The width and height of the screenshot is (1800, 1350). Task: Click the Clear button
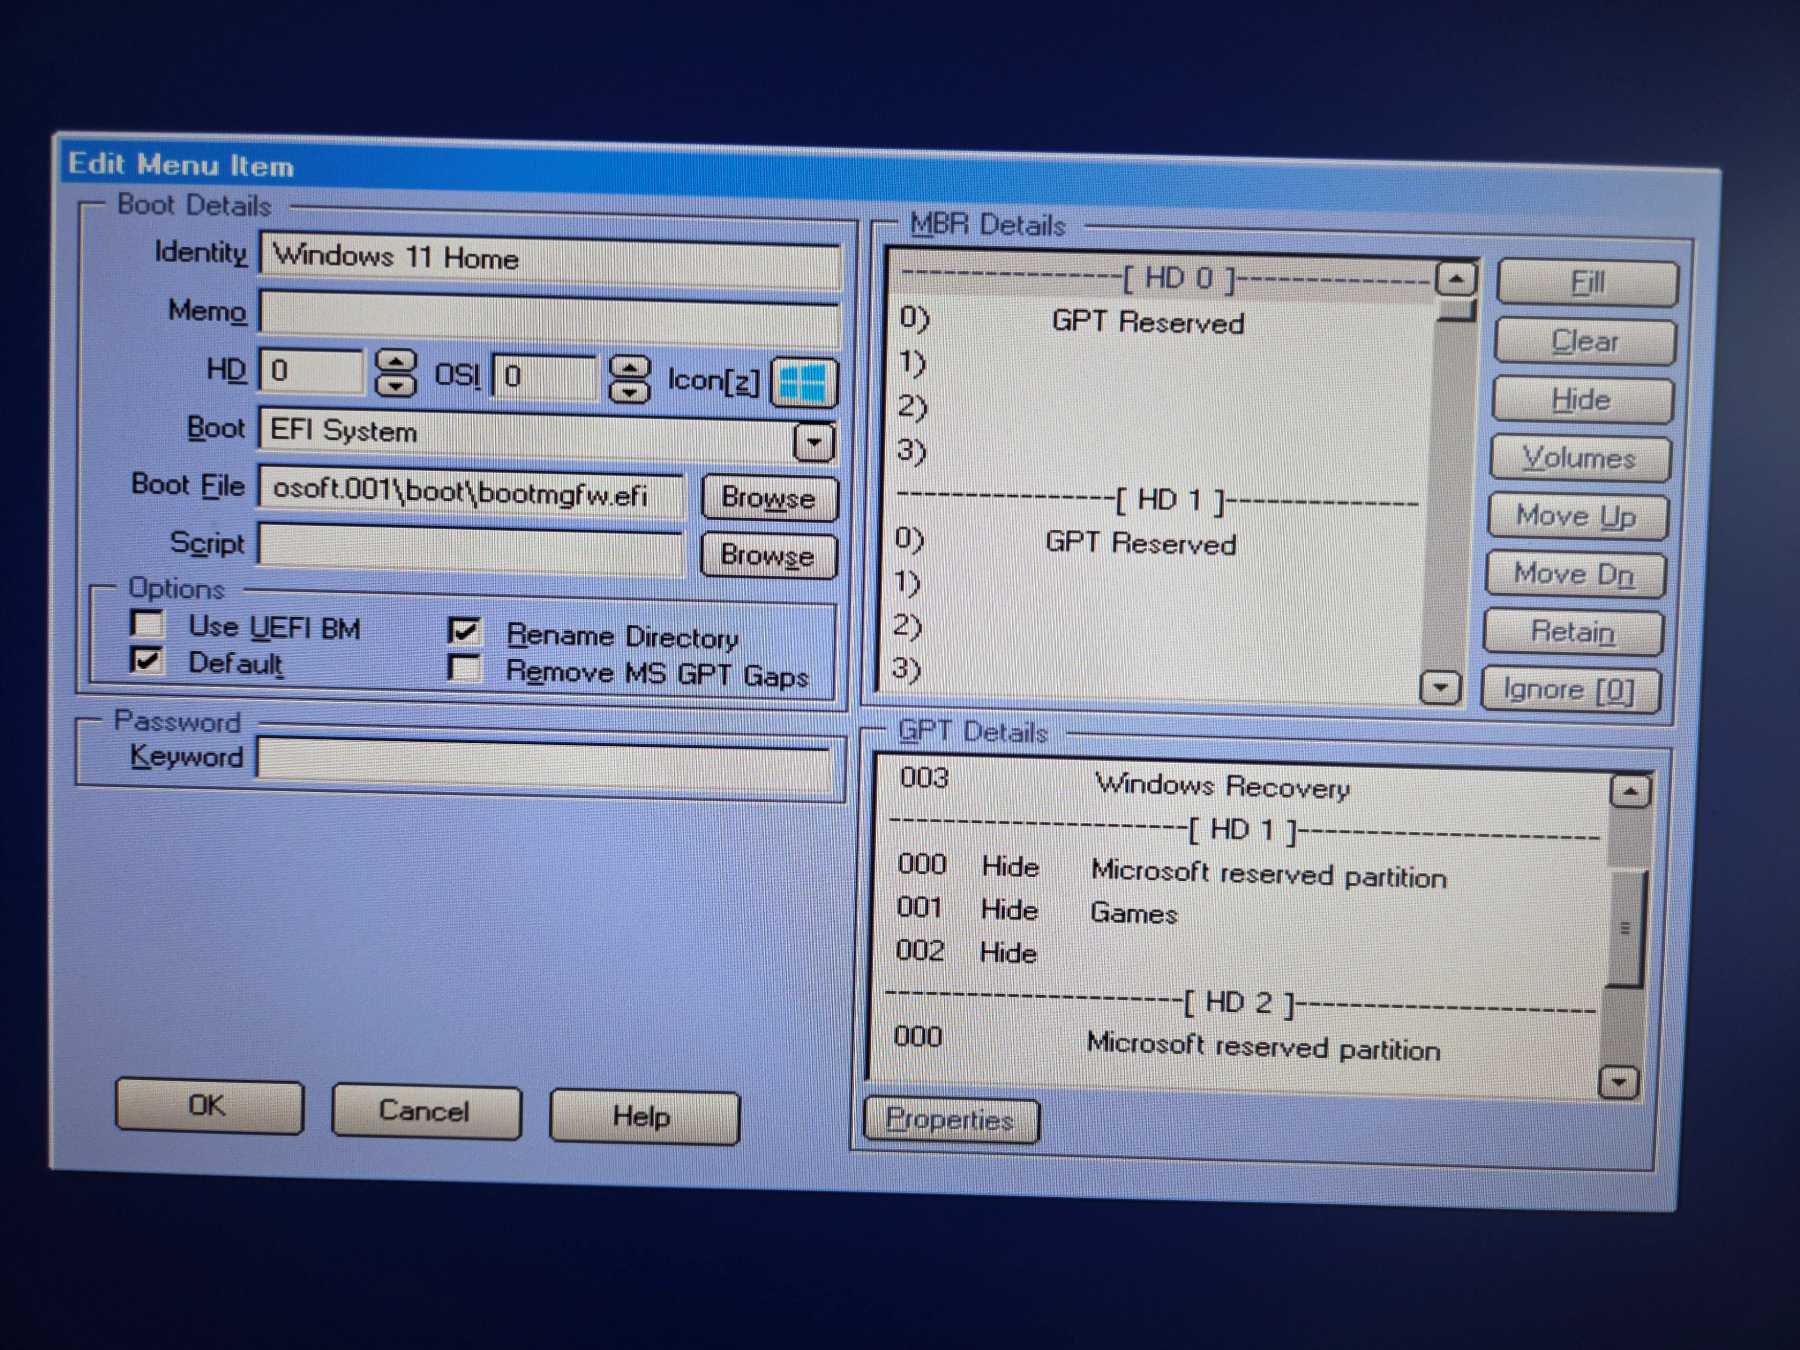point(1584,342)
